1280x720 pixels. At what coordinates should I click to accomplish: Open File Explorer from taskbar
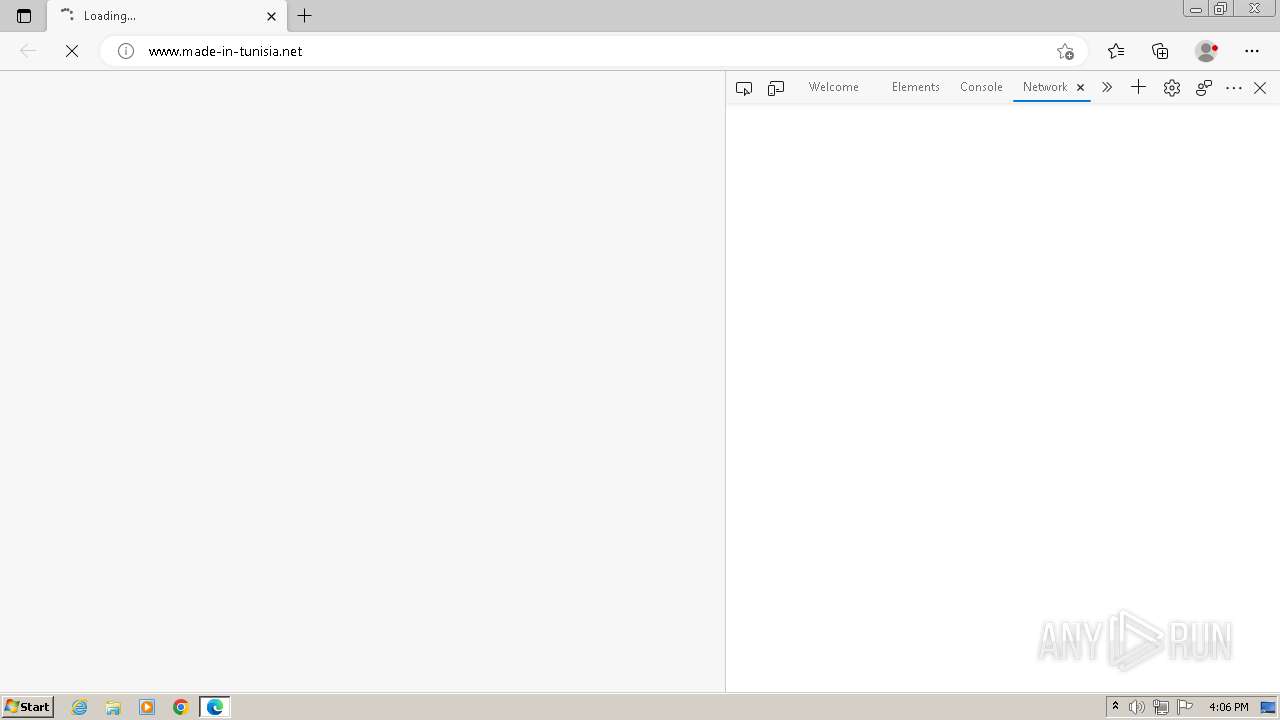tap(113, 707)
